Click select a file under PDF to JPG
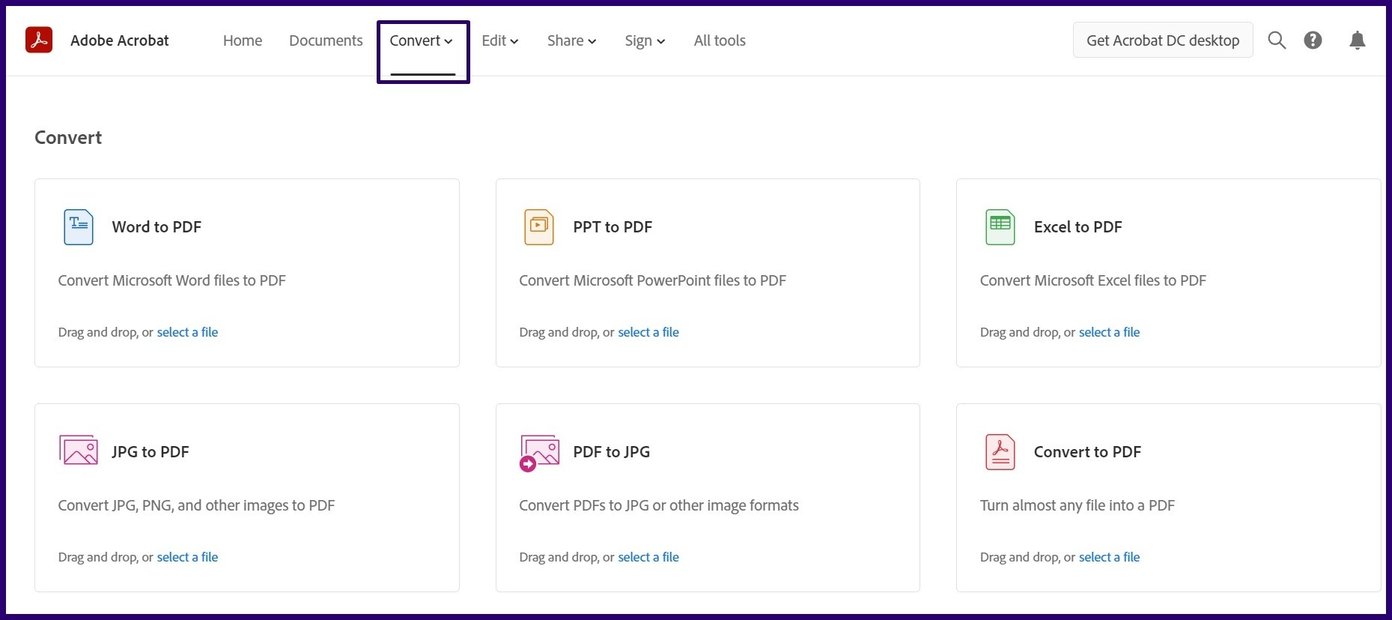 [648, 557]
